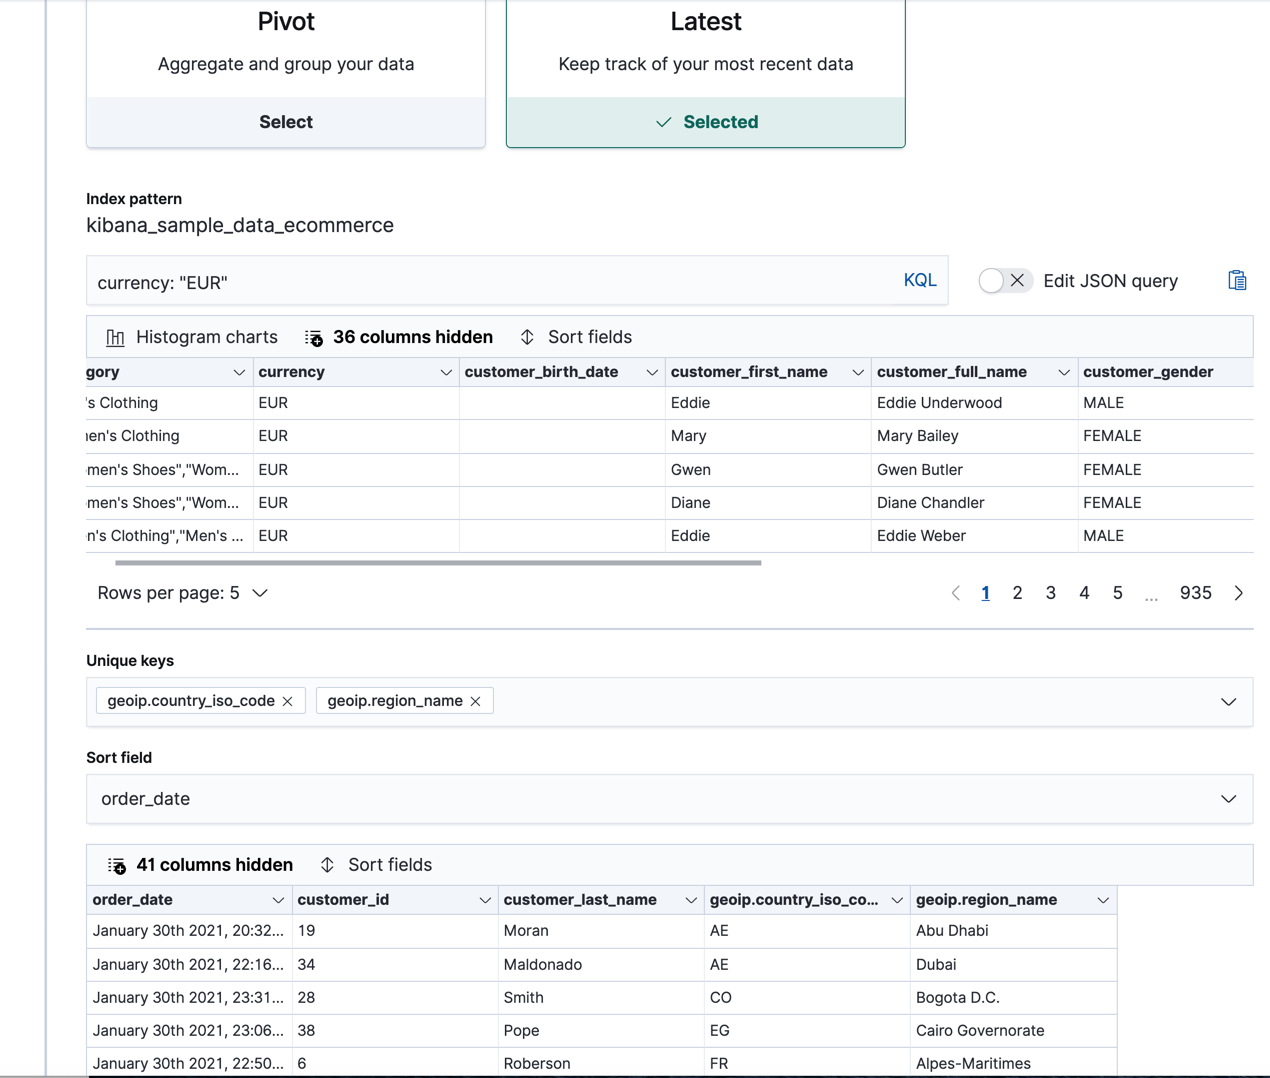1270x1078 pixels.
Task: Select the Pivot transform type
Action: tap(285, 121)
